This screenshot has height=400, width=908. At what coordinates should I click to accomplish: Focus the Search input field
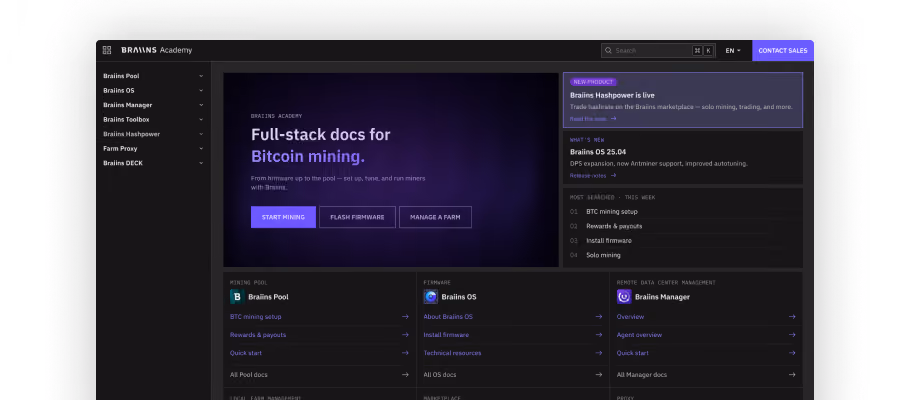(658, 50)
